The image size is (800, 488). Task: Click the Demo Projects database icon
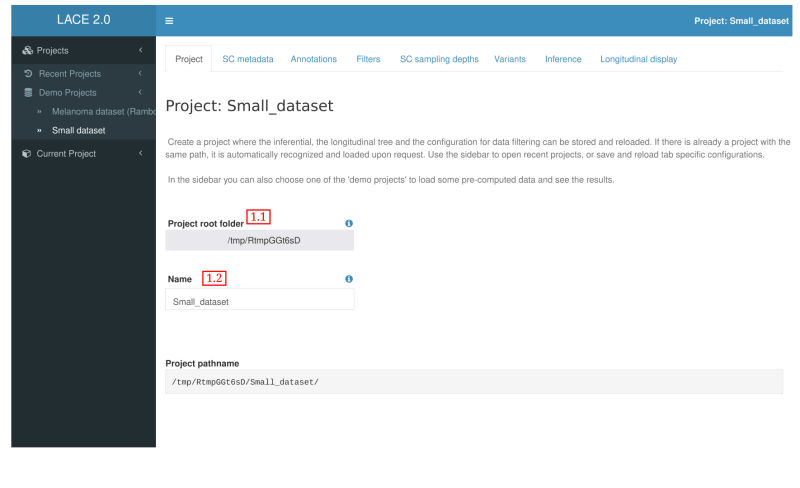[28, 92]
